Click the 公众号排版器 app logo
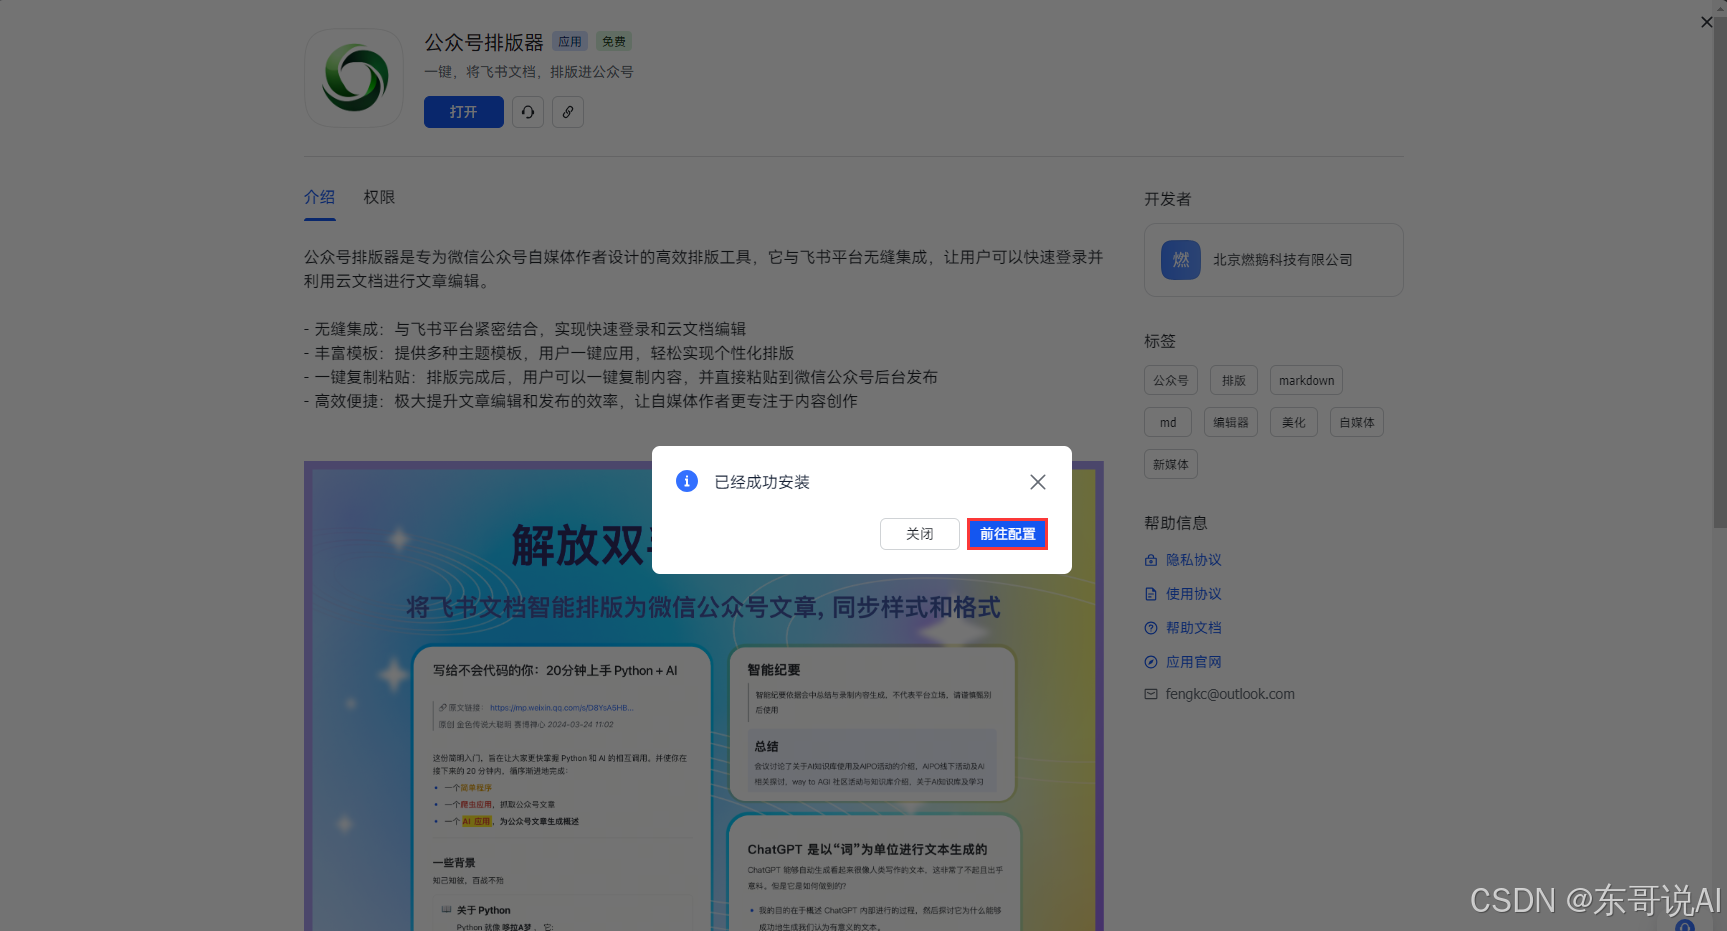Screen dimensions: 1727x931 (354, 78)
